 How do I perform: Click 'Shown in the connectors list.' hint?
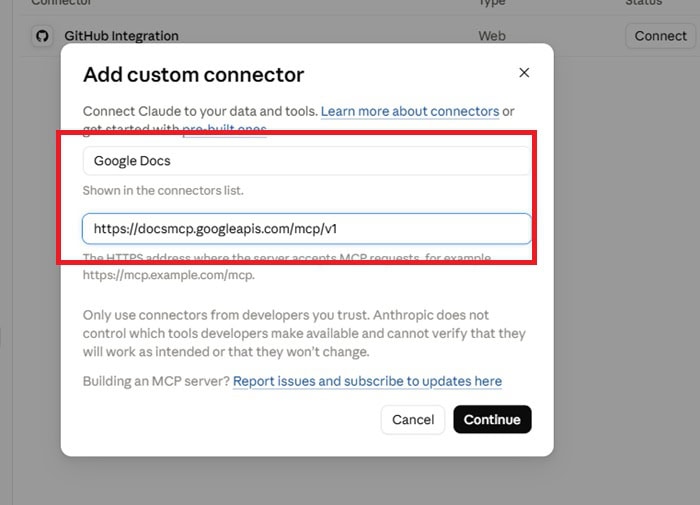[163, 191]
